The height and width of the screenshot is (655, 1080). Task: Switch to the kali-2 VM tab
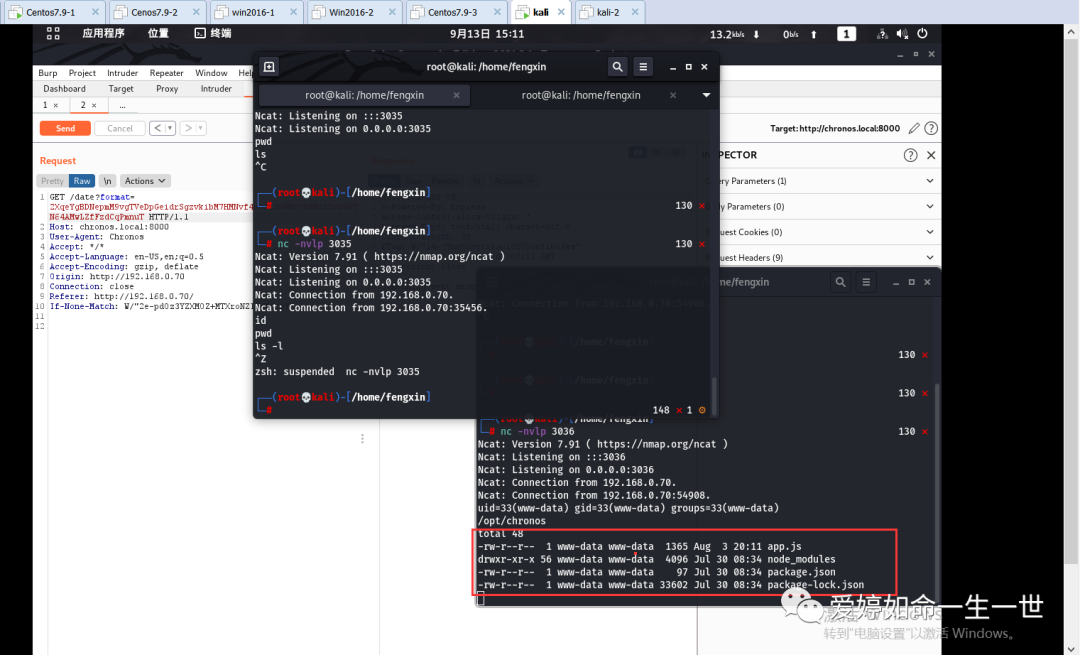coord(610,12)
